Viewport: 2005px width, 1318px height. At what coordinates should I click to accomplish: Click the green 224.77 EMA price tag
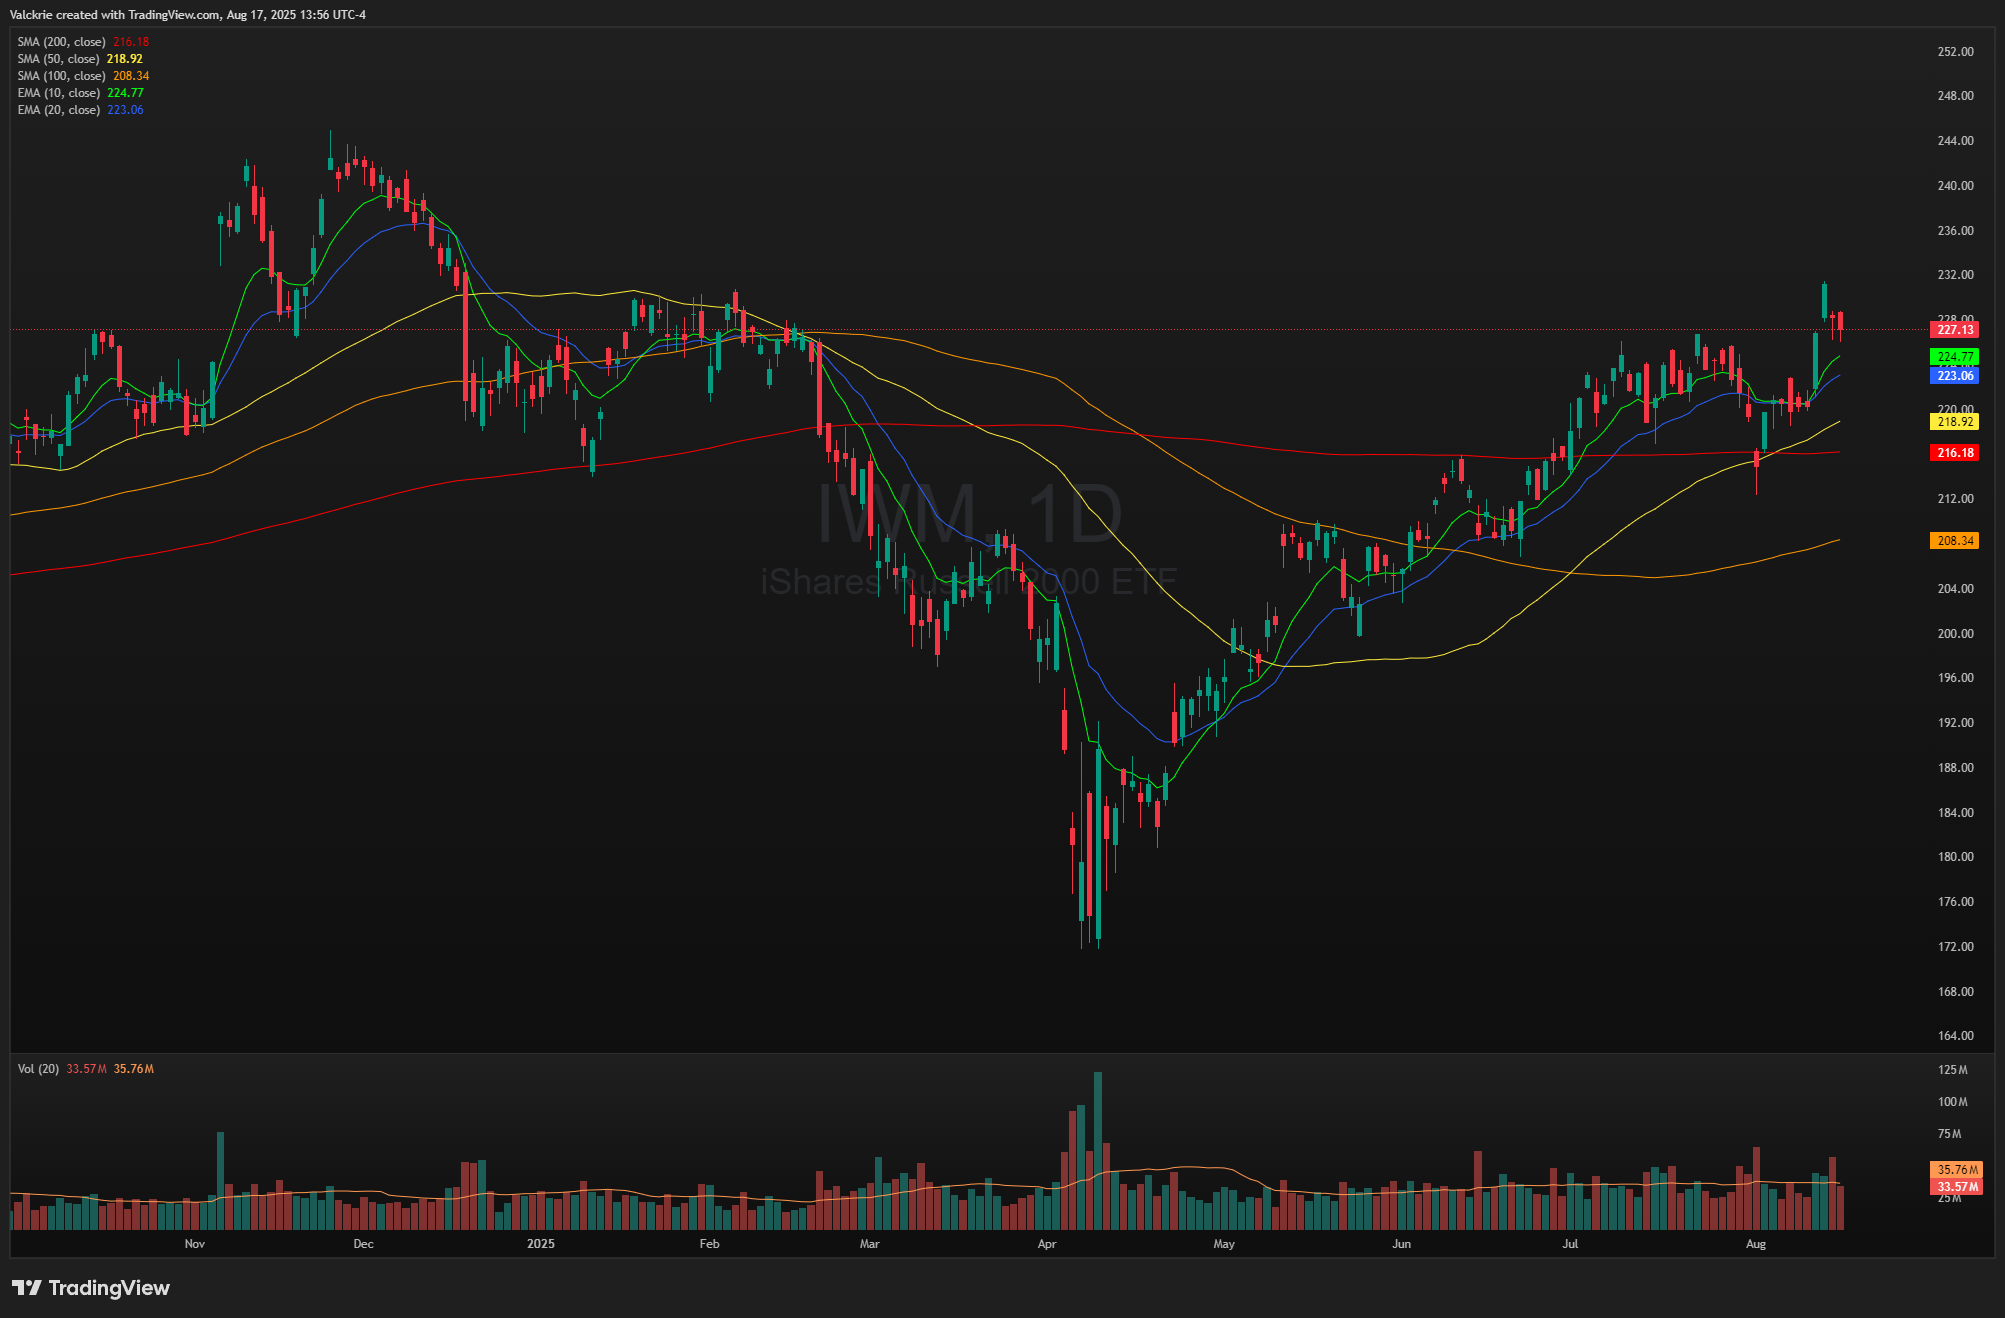coord(1954,357)
